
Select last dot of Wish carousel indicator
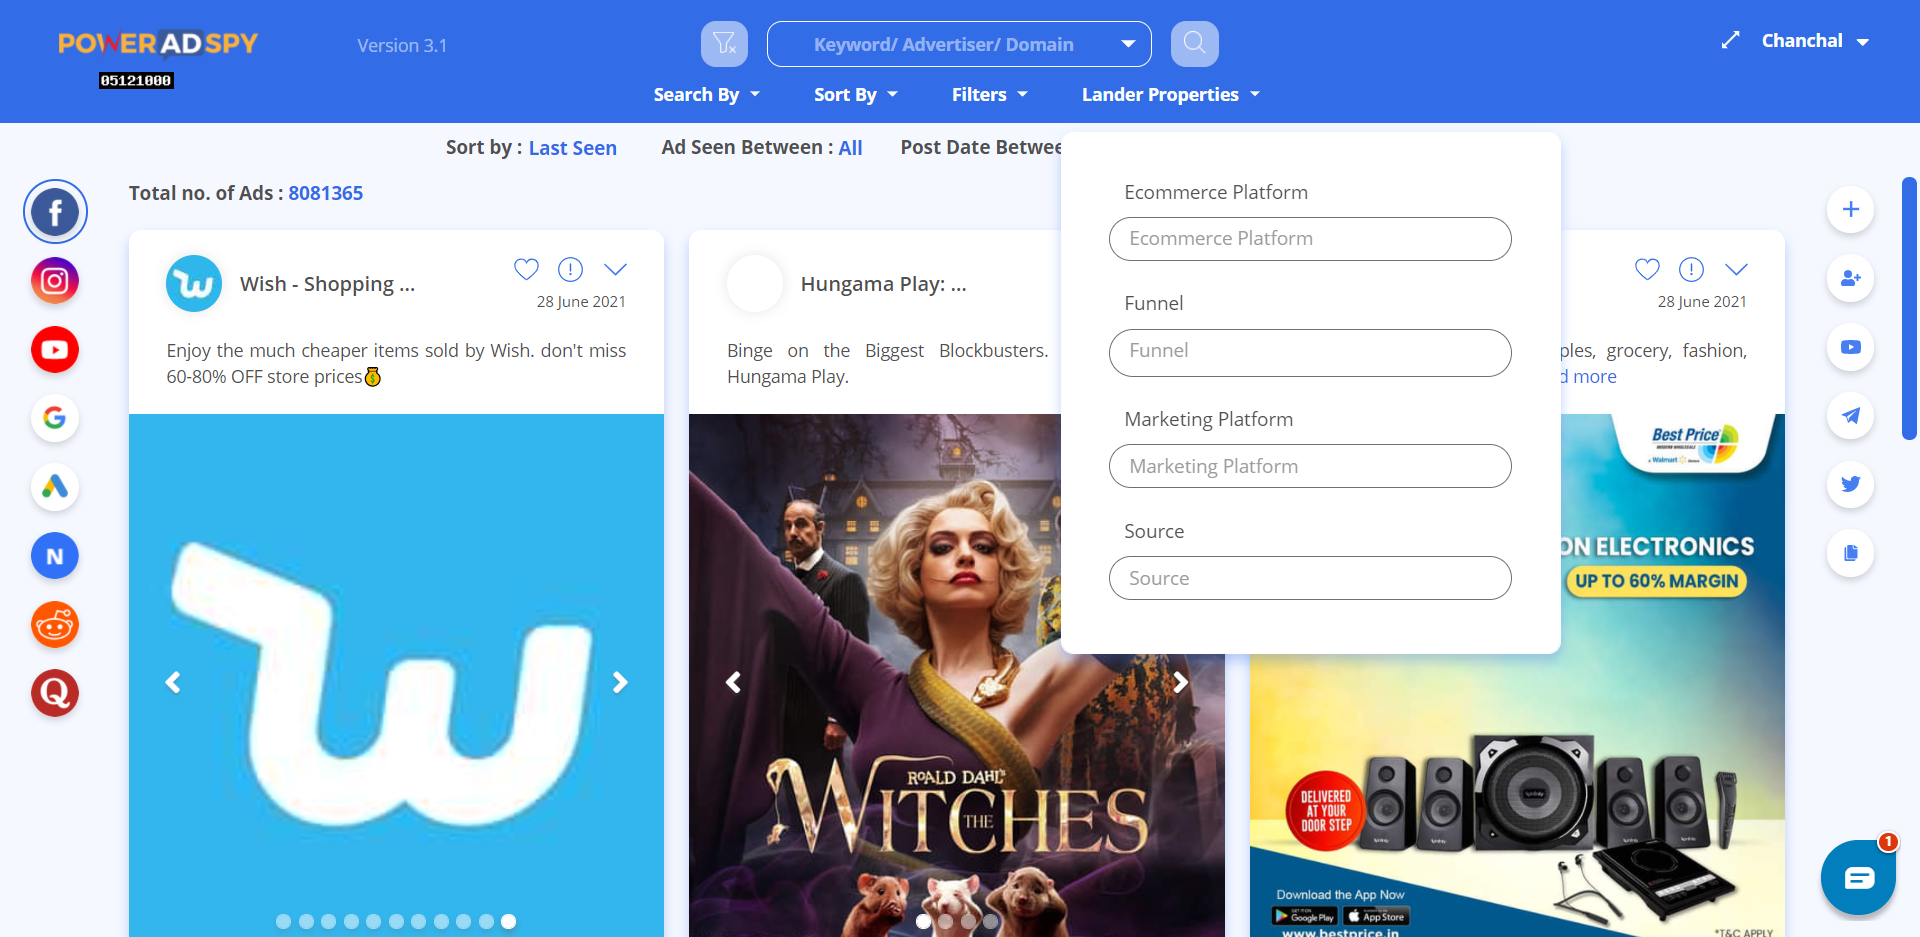click(508, 921)
